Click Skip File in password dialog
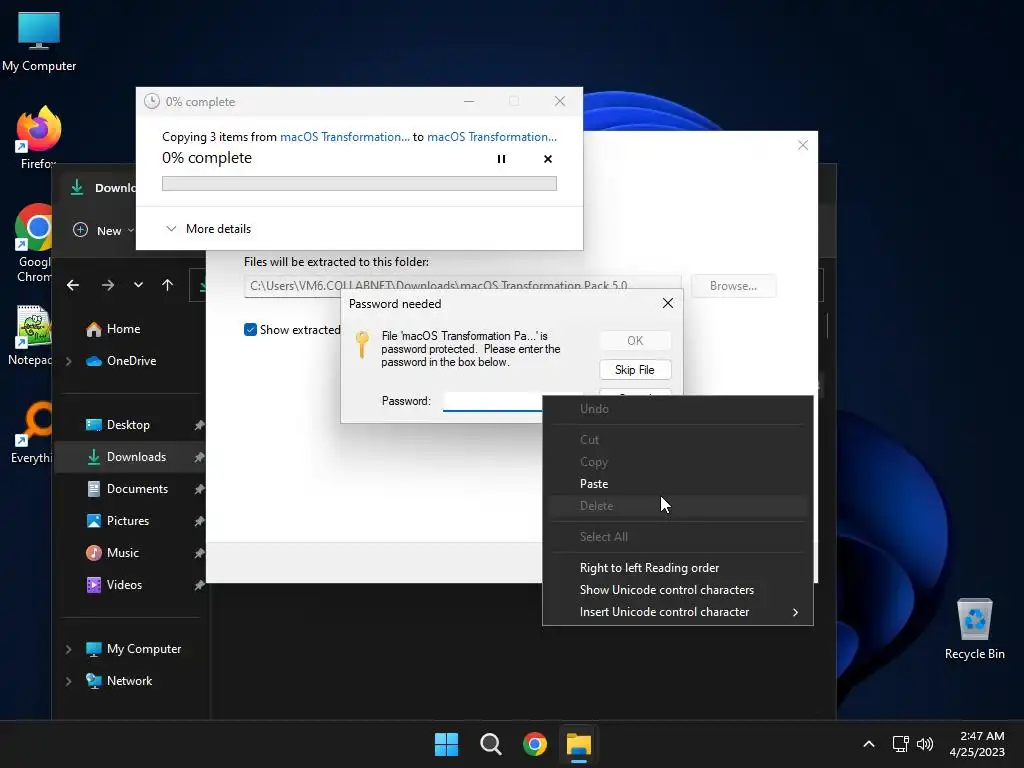 [x=635, y=370]
